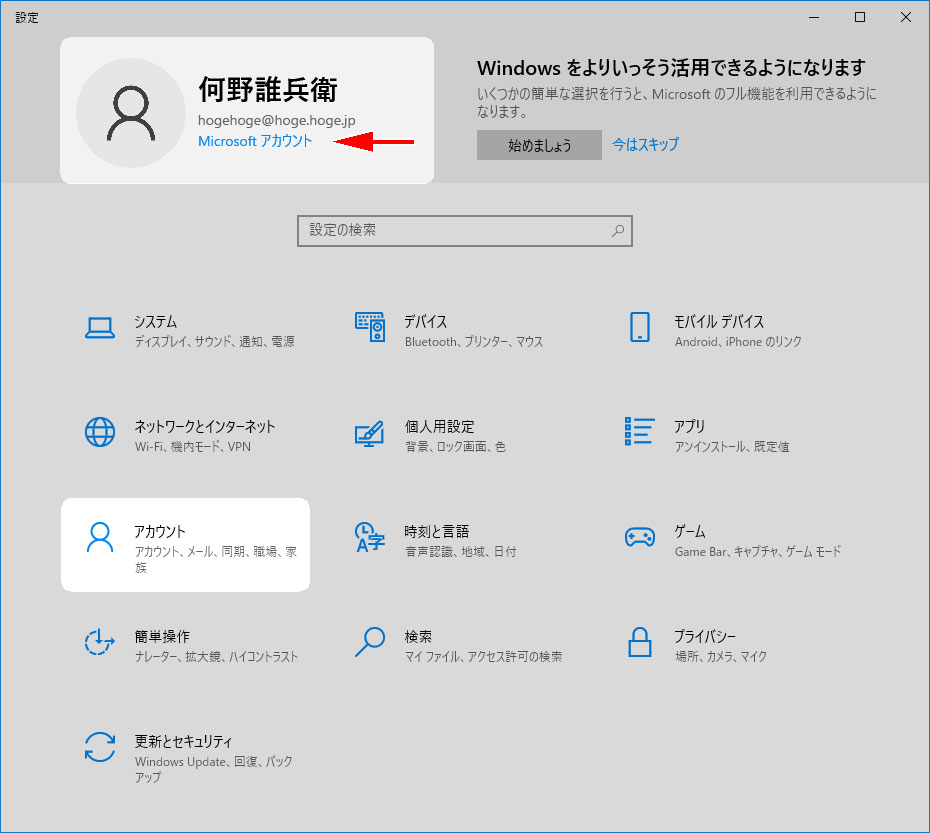Open Devices via keyboard-speaker icon
This screenshot has height=833, width=930.
click(370, 327)
